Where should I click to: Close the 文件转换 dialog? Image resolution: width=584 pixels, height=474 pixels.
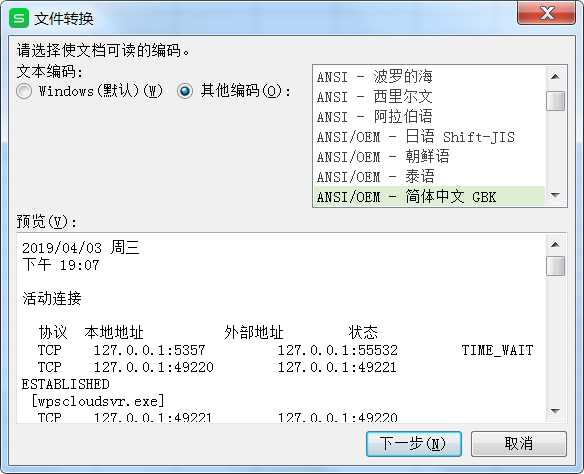pos(546,13)
